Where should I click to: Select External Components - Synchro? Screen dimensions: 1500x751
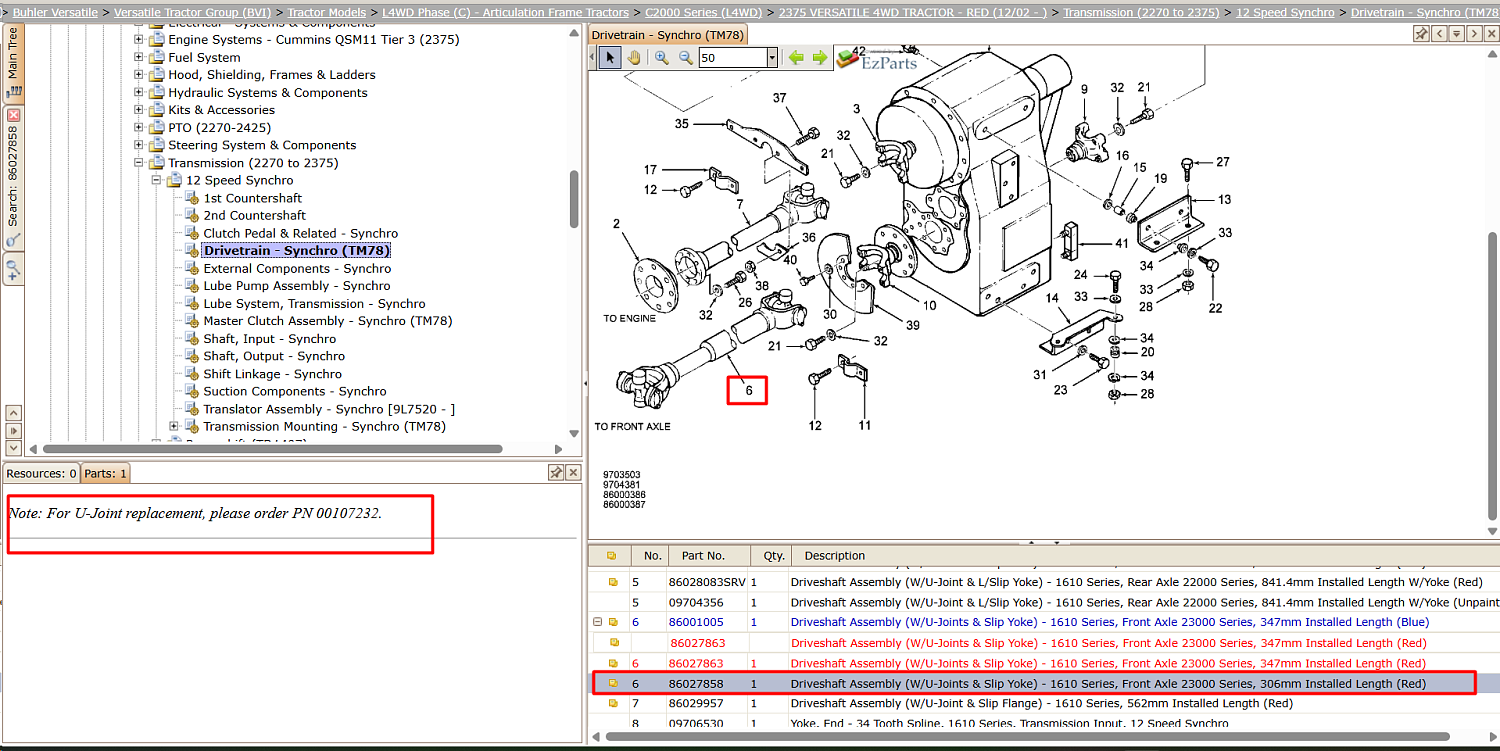click(x=297, y=268)
